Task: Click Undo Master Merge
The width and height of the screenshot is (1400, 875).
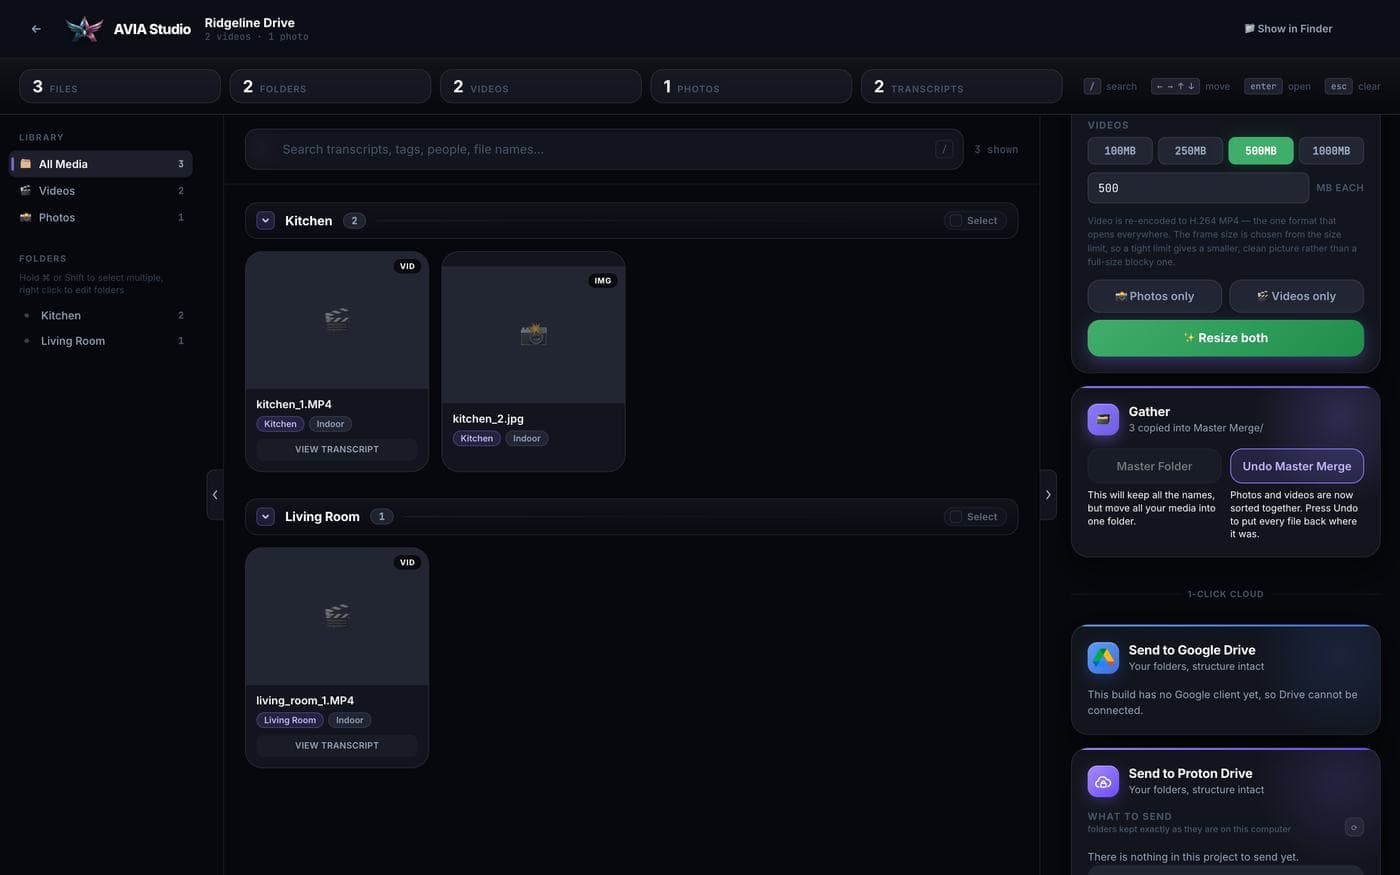Action: tap(1297, 466)
